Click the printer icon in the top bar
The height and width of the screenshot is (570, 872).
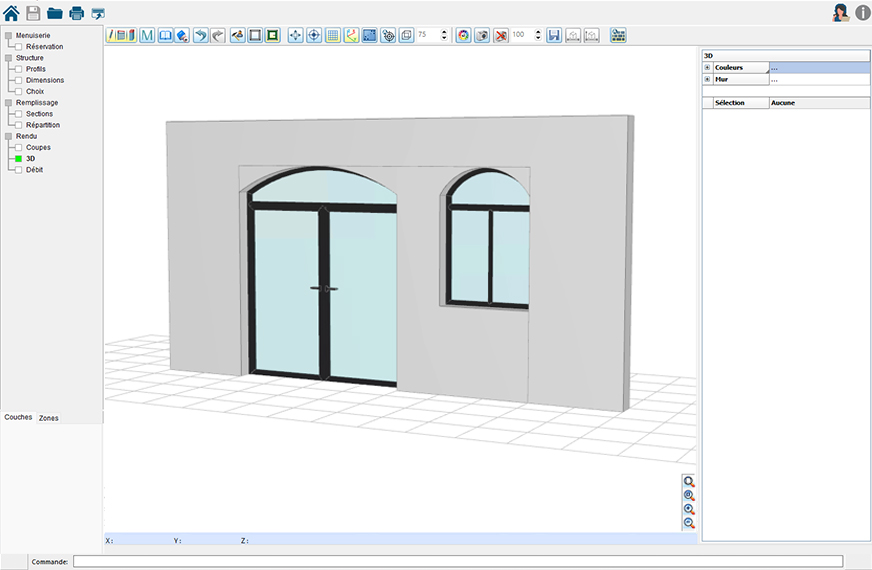76,13
